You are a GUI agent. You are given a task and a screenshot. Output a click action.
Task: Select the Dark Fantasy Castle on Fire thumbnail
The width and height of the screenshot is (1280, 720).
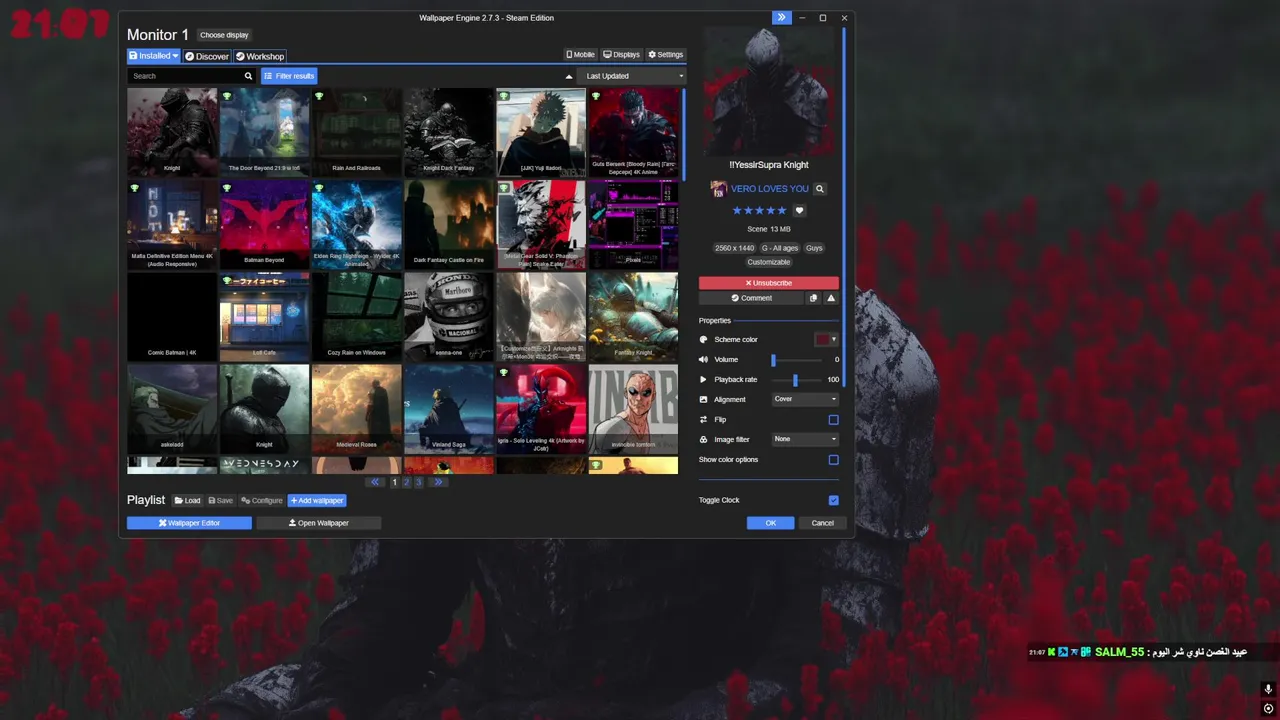449,225
